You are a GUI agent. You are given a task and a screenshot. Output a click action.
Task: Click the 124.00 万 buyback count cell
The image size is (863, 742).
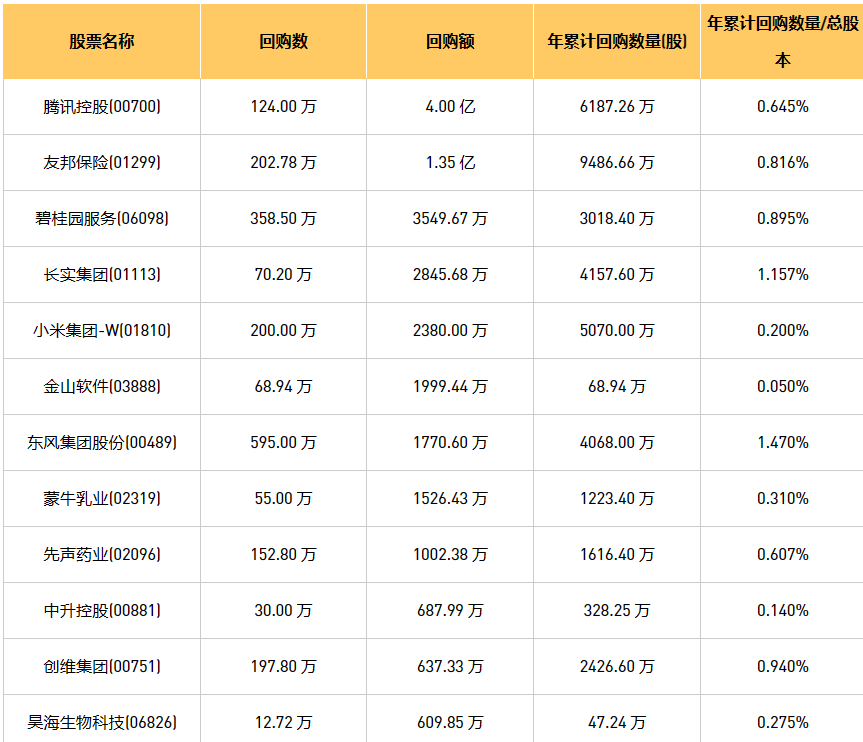click(x=283, y=107)
